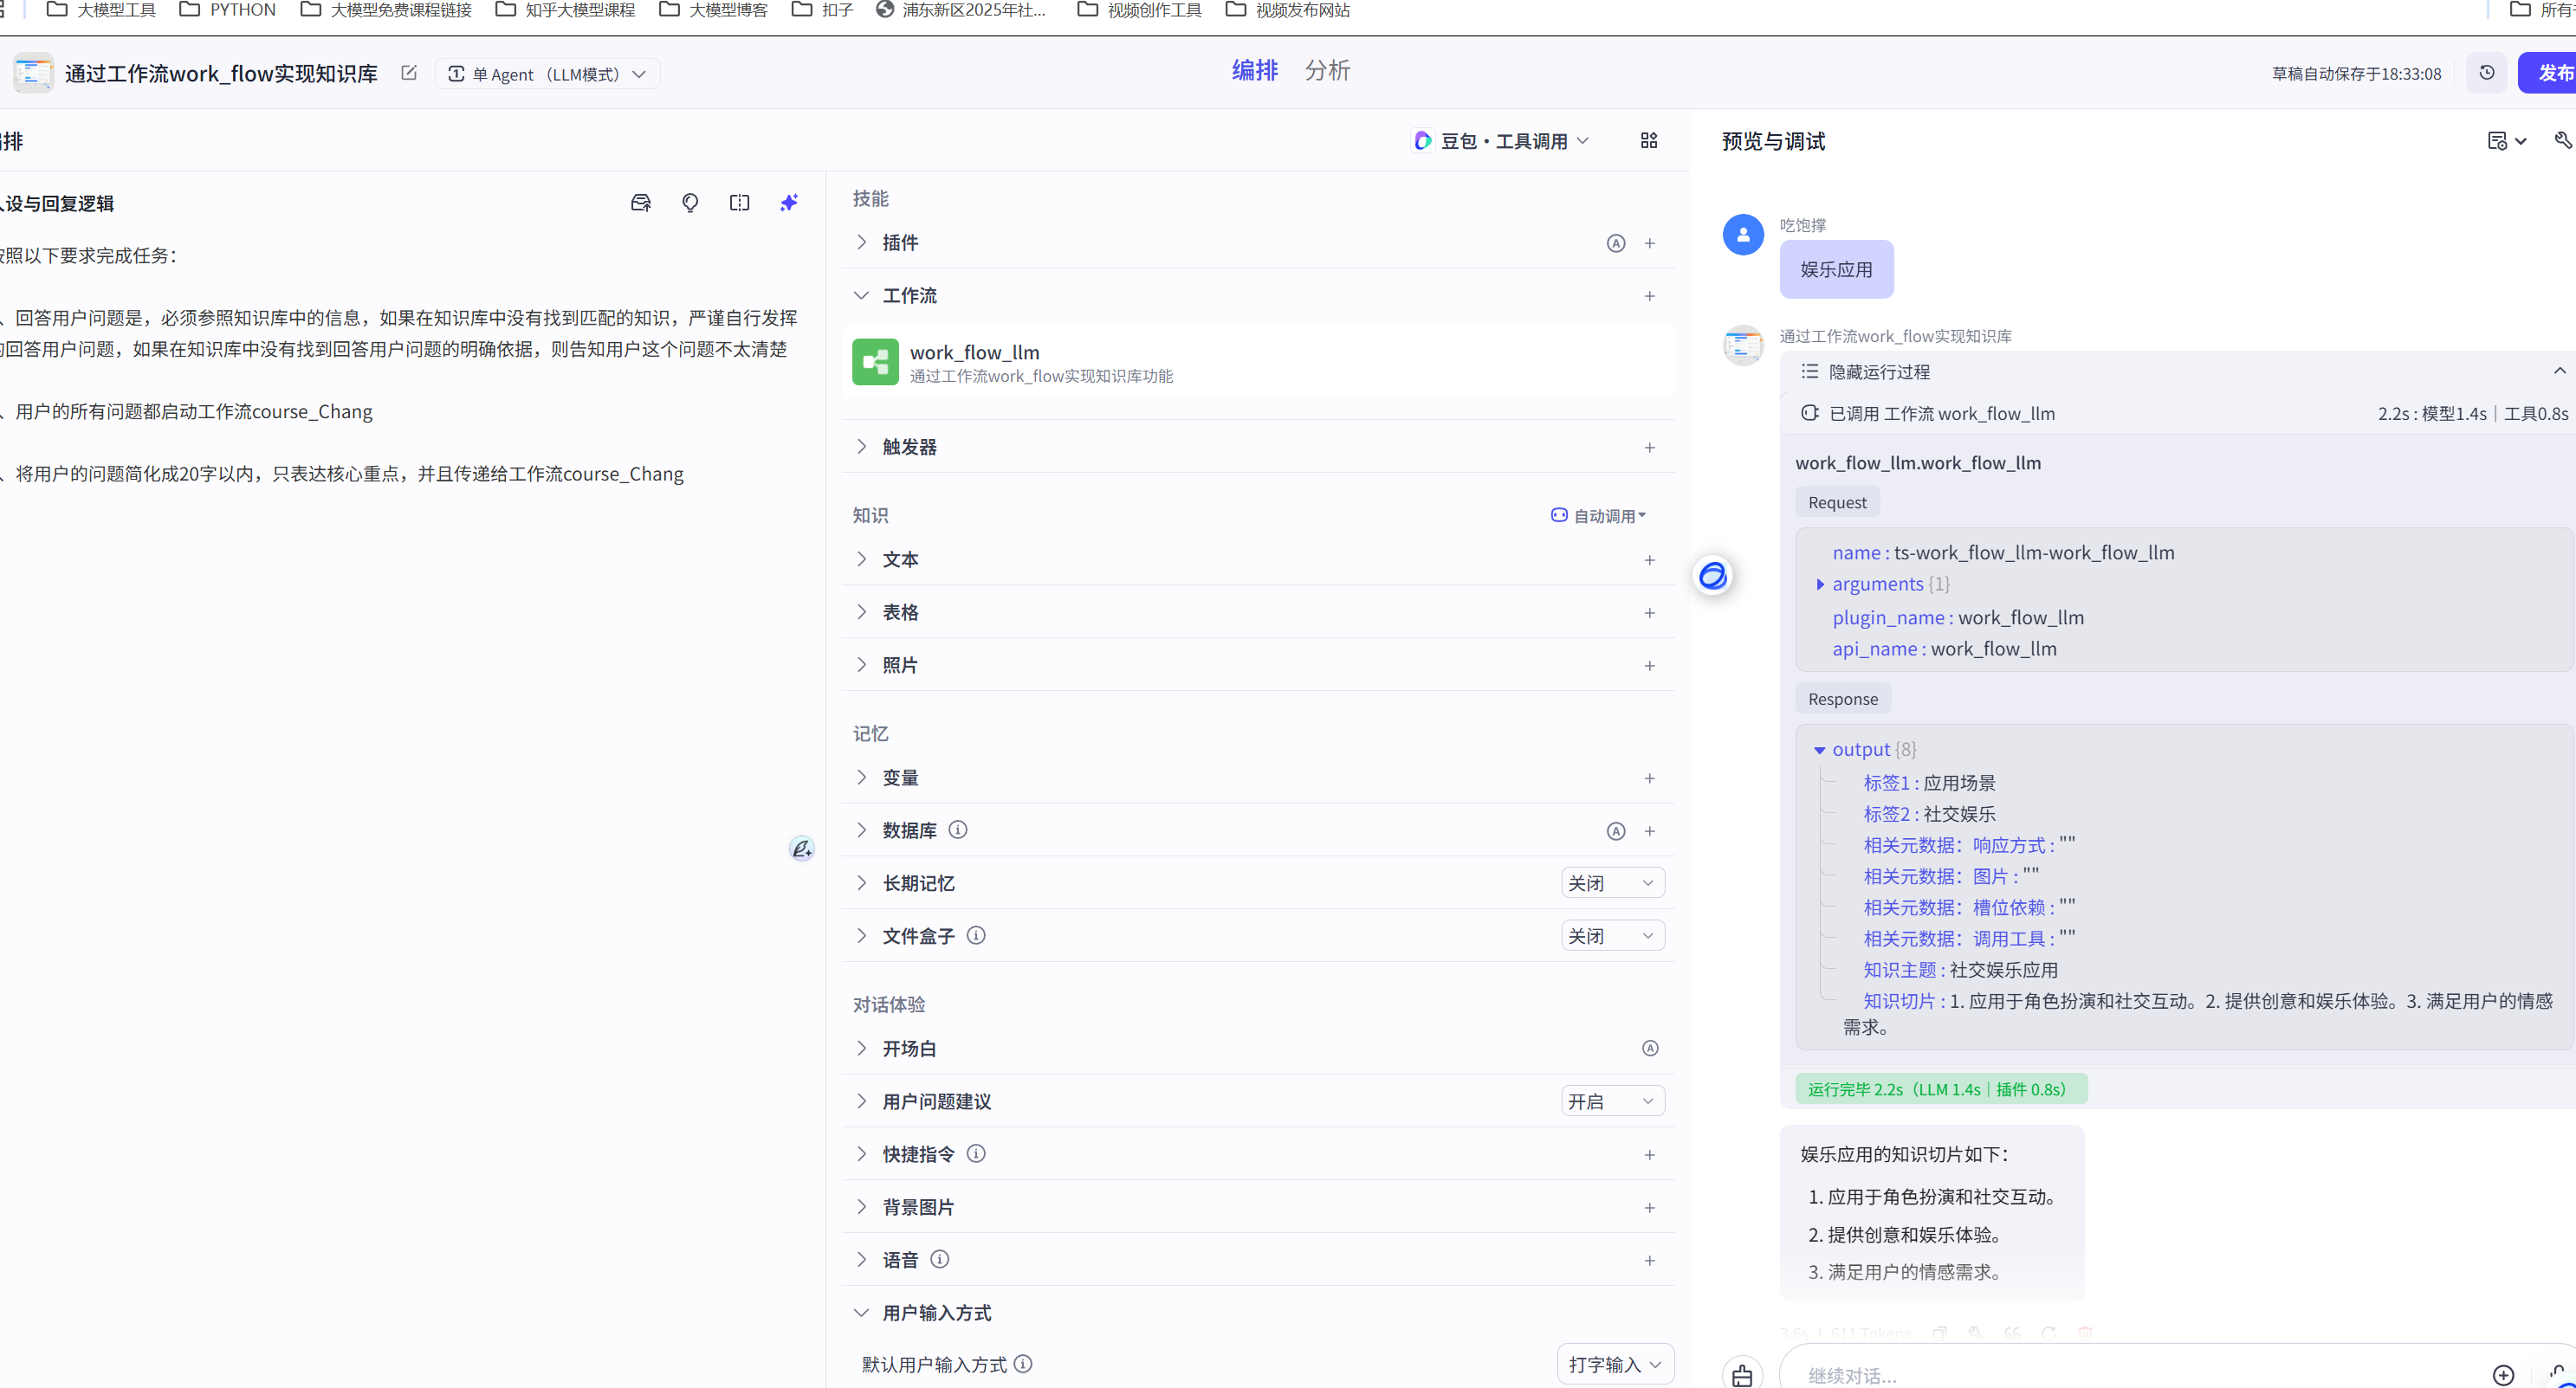
Task: Click the clear conversation broom icon
Action: pyautogui.click(x=1742, y=1375)
